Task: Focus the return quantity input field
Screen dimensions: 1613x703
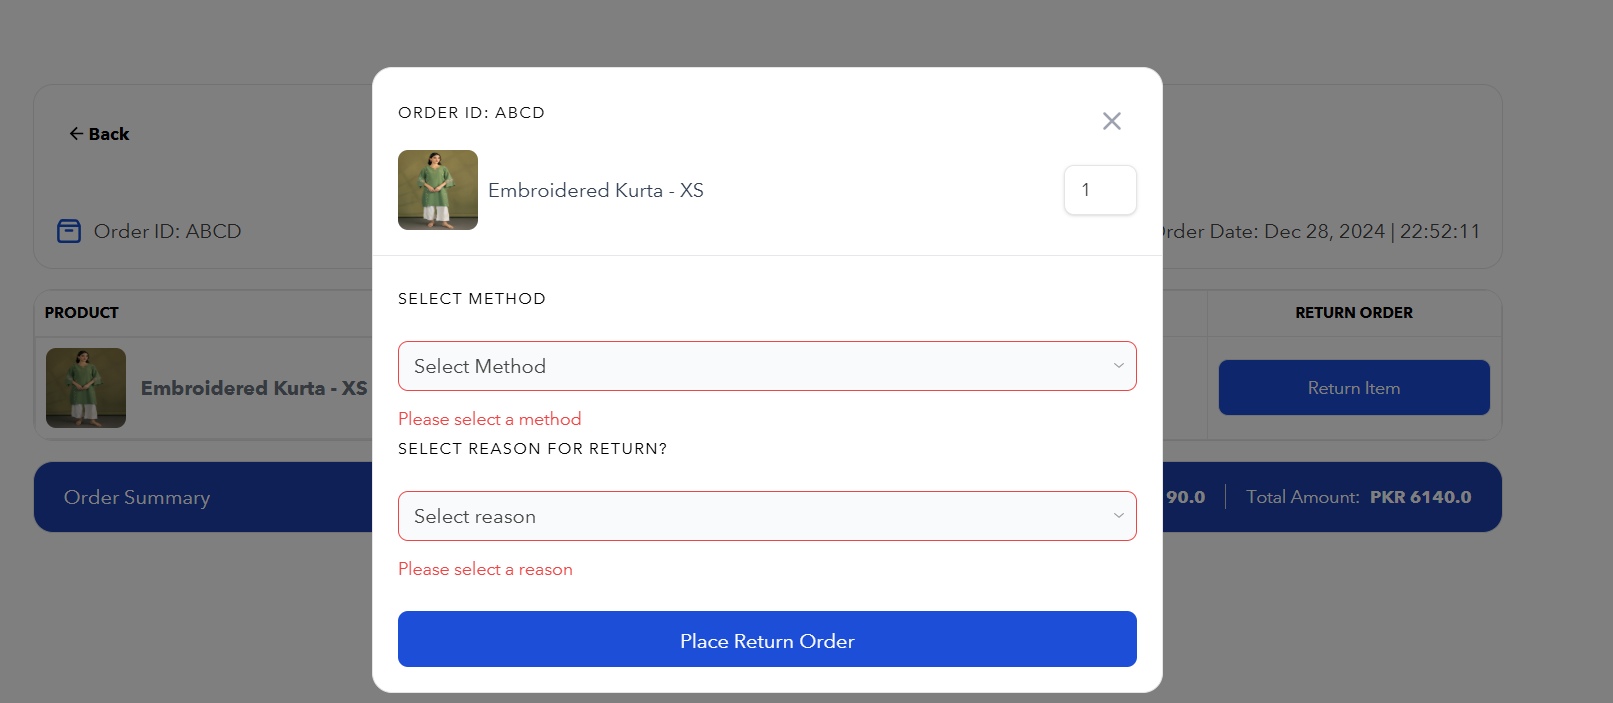Action: [x=1100, y=190]
